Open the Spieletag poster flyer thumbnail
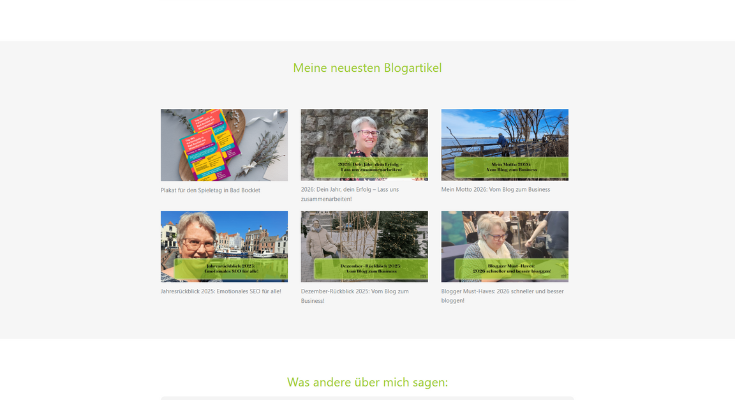 click(224, 144)
